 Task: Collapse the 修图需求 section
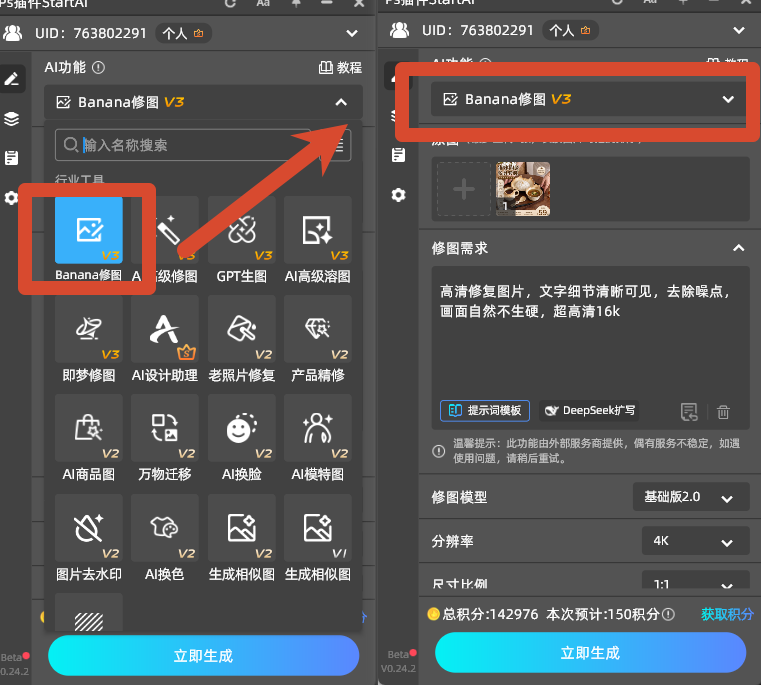(x=739, y=248)
